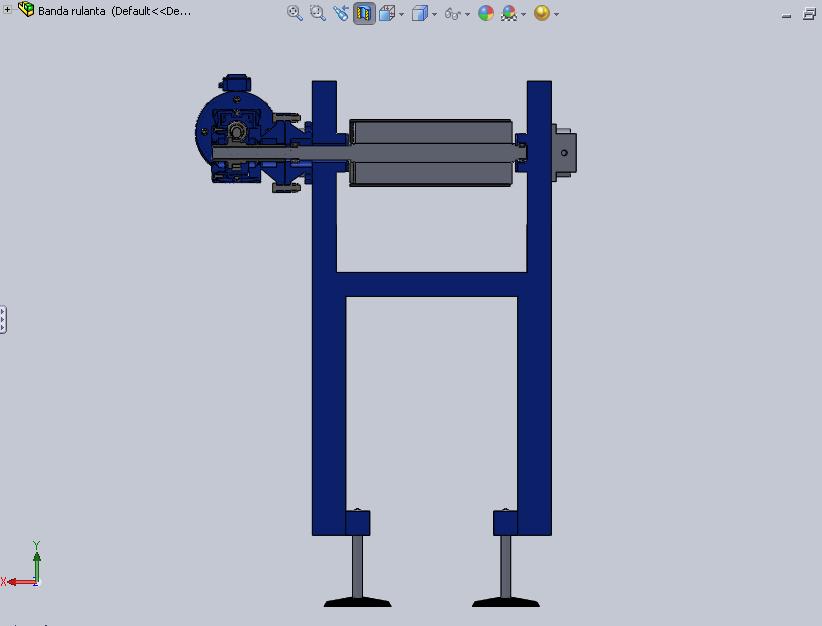
Task: Expand the Apply Scene dropdown arrow
Action: pos(523,14)
